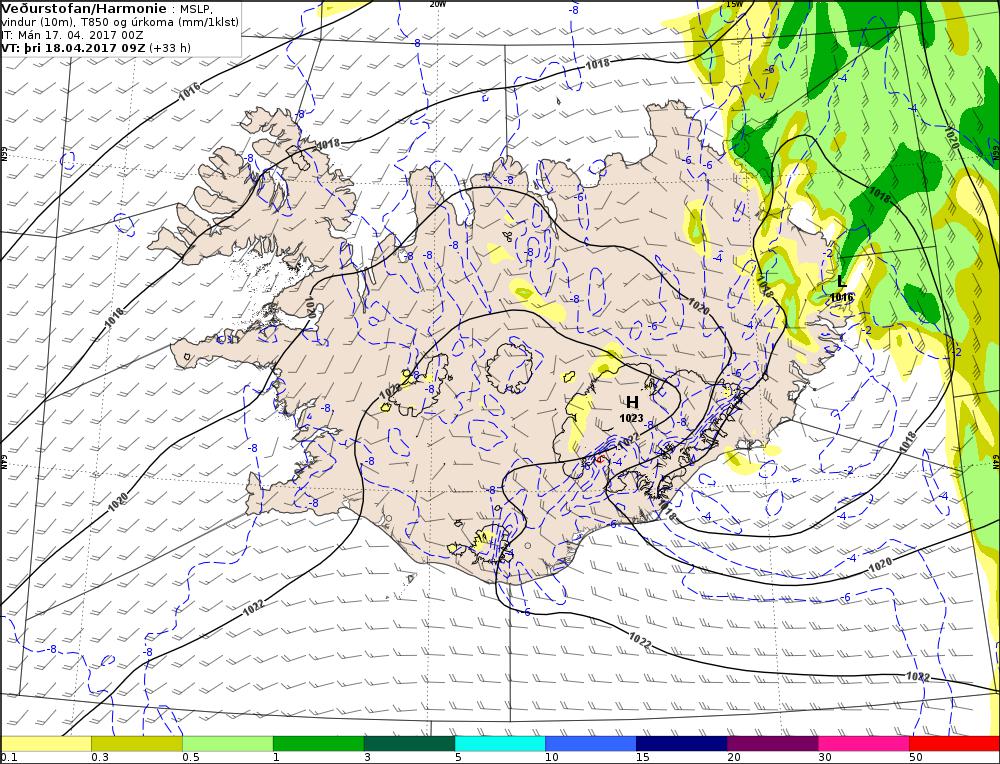Click the '15W' longitude label
The width and height of the screenshot is (1000, 764).
(734, 4)
